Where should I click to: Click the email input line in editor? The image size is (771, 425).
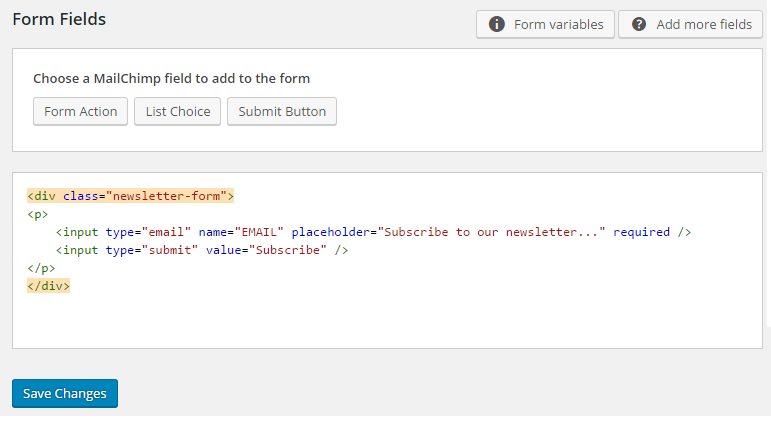(x=374, y=232)
